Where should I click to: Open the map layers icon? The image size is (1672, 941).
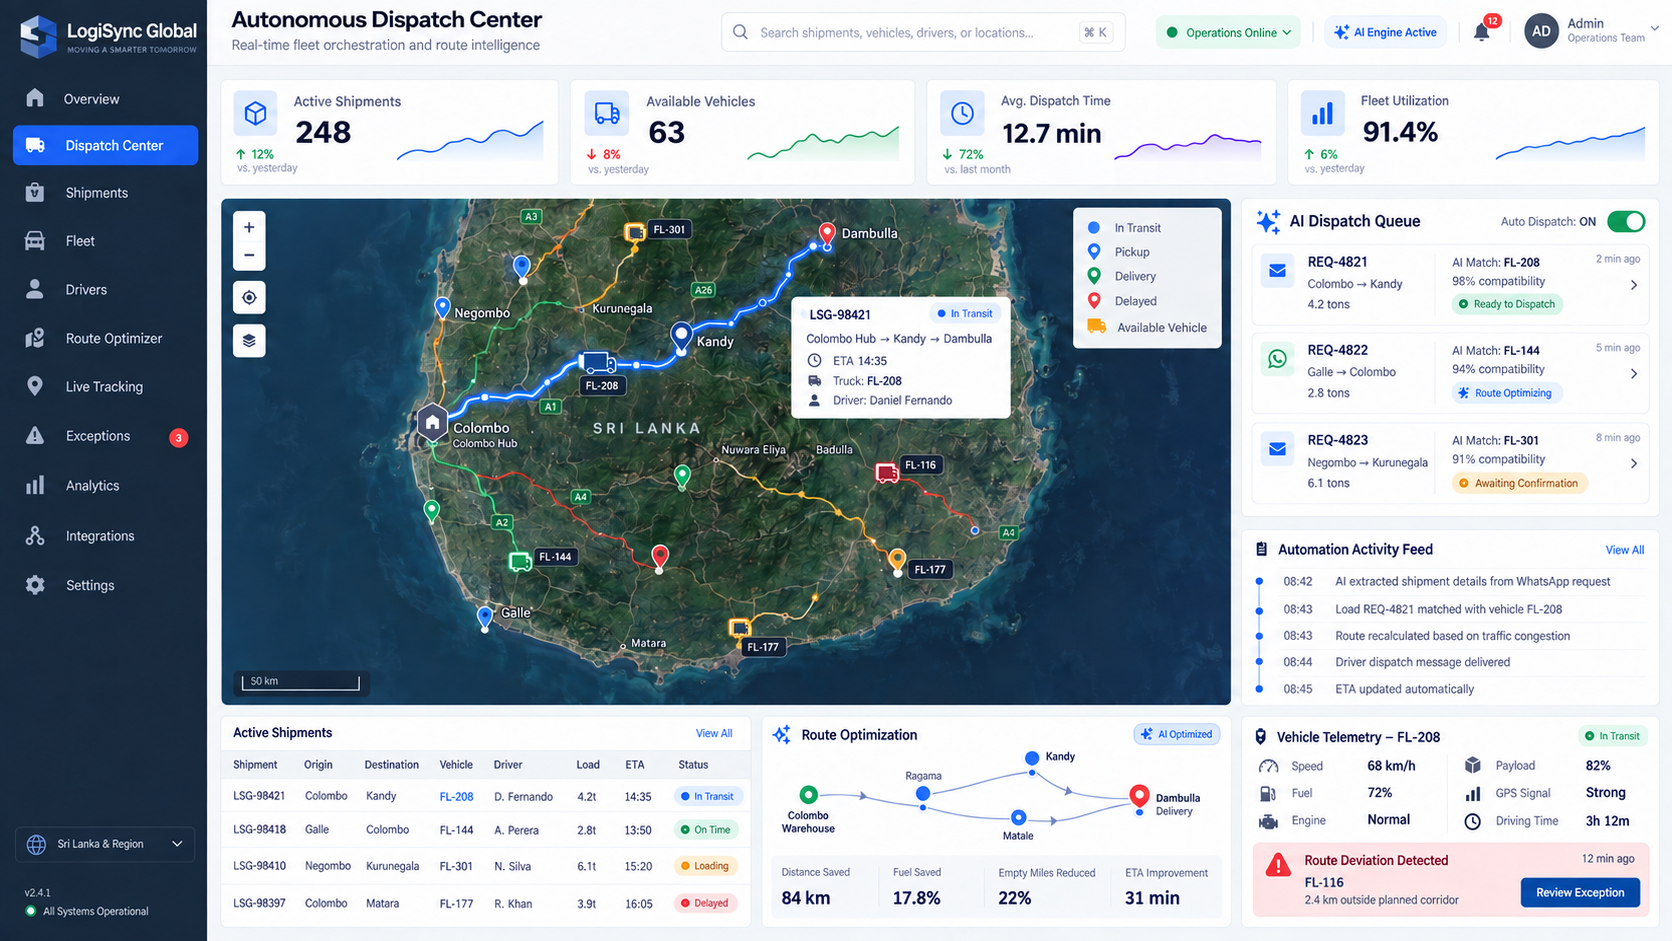249,340
